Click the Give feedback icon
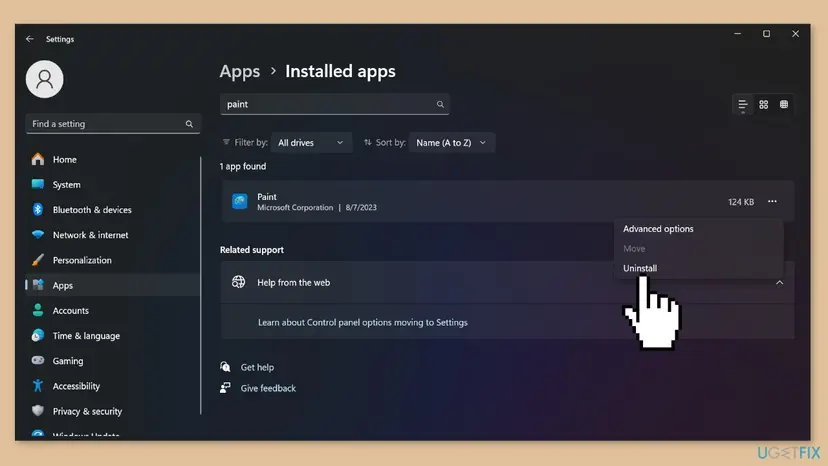 225,388
